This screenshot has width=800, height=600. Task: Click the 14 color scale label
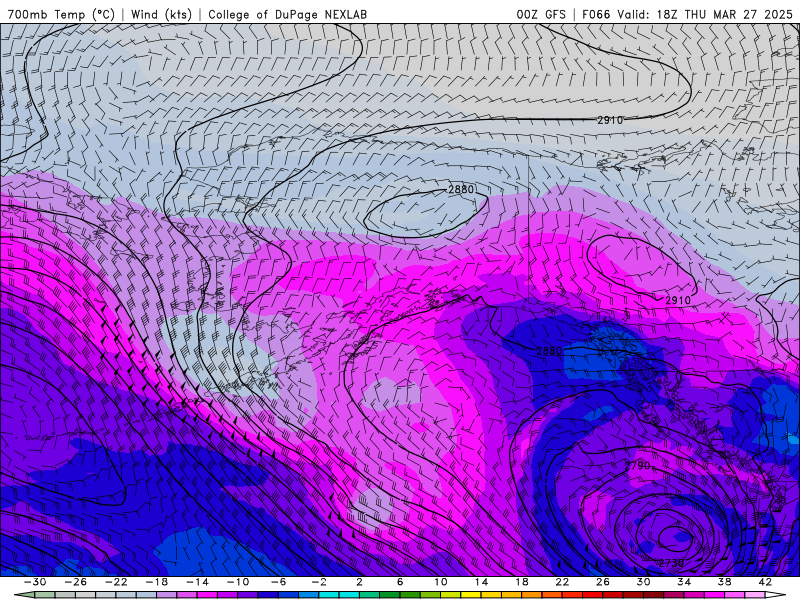click(x=481, y=582)
